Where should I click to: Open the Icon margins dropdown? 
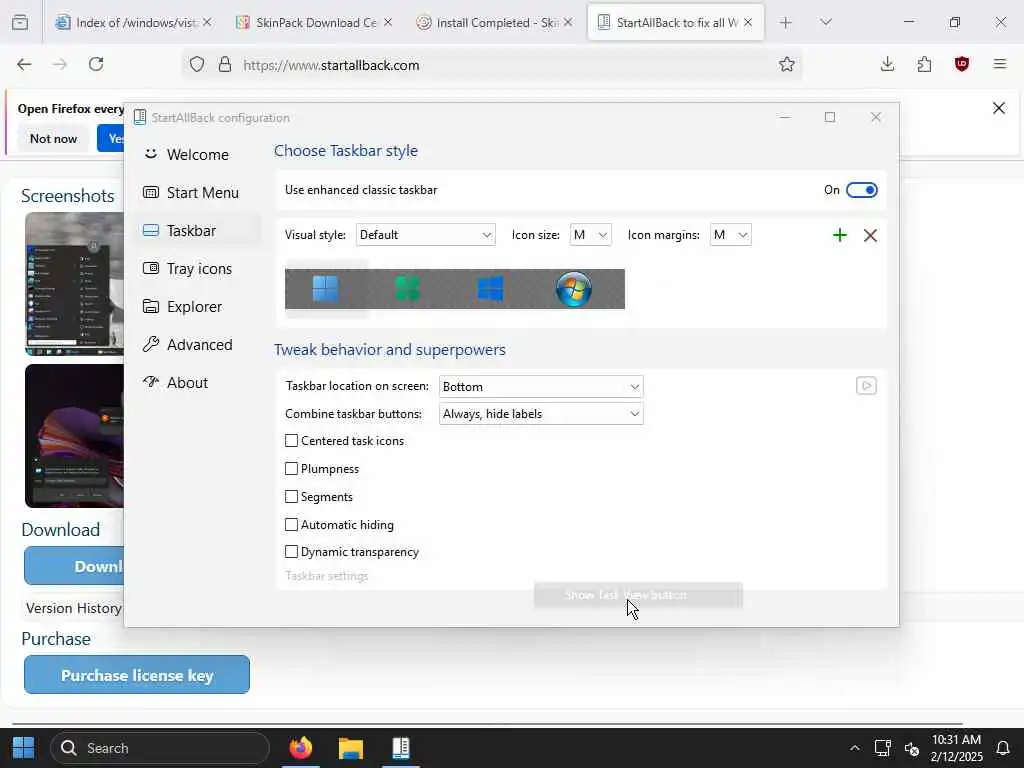(730, 234)
